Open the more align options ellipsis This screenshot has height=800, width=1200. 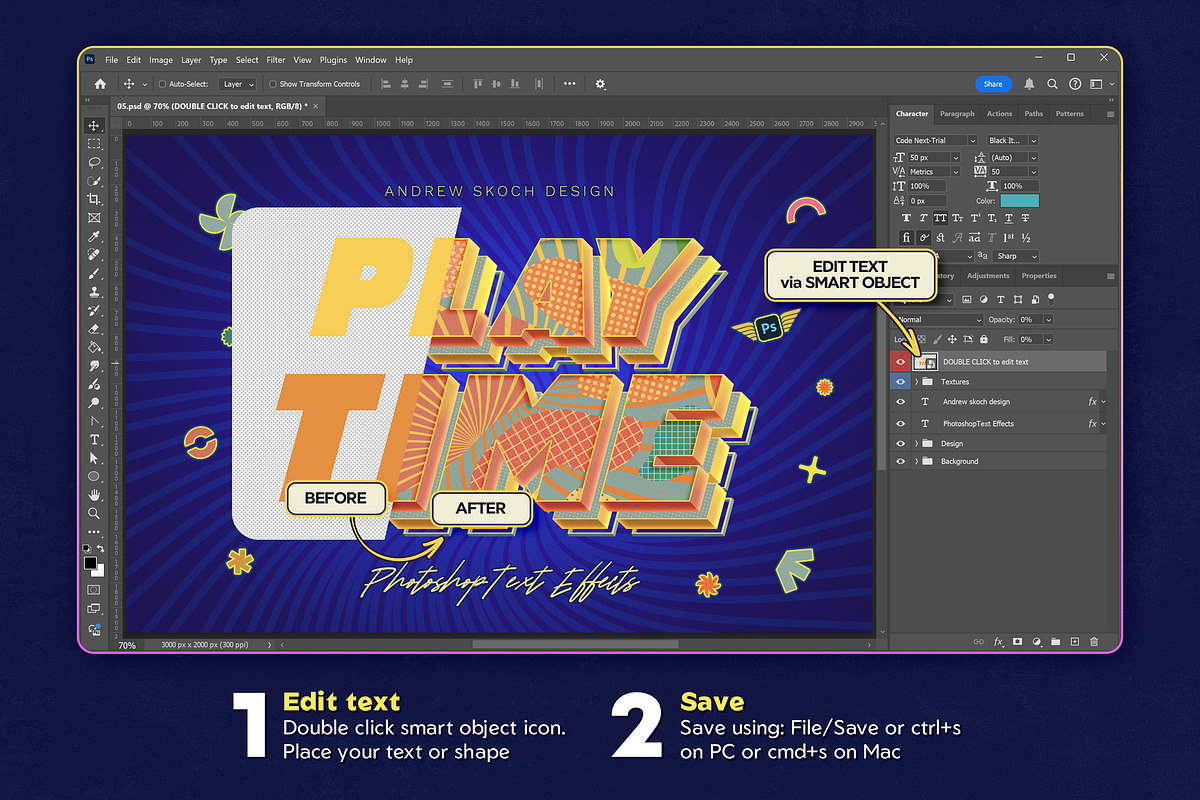click(x=570, y=85)
